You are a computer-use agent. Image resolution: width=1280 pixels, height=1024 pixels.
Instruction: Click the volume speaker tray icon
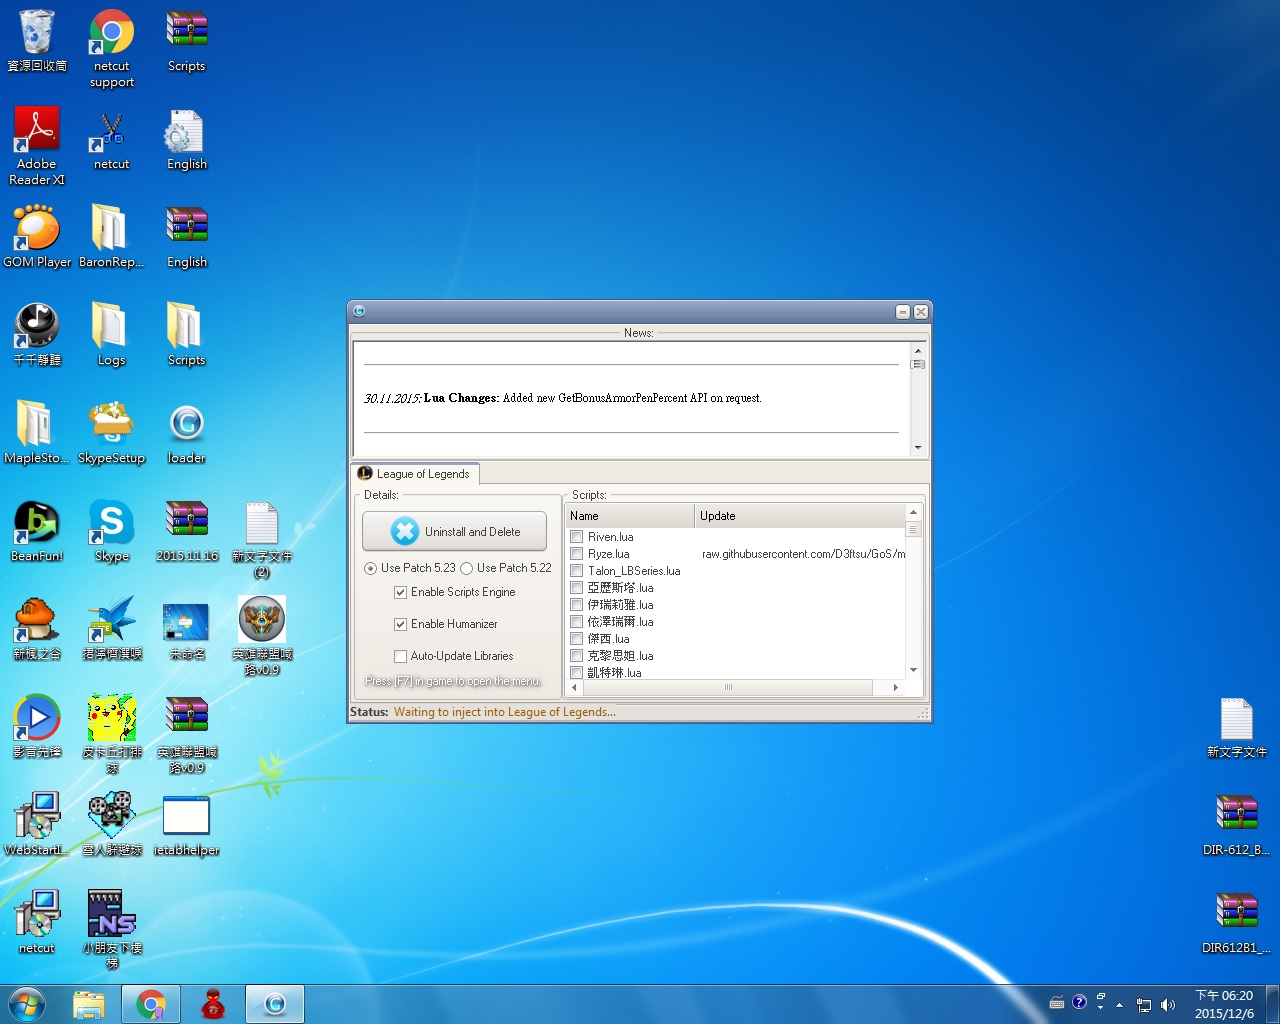point(1168,1005)
